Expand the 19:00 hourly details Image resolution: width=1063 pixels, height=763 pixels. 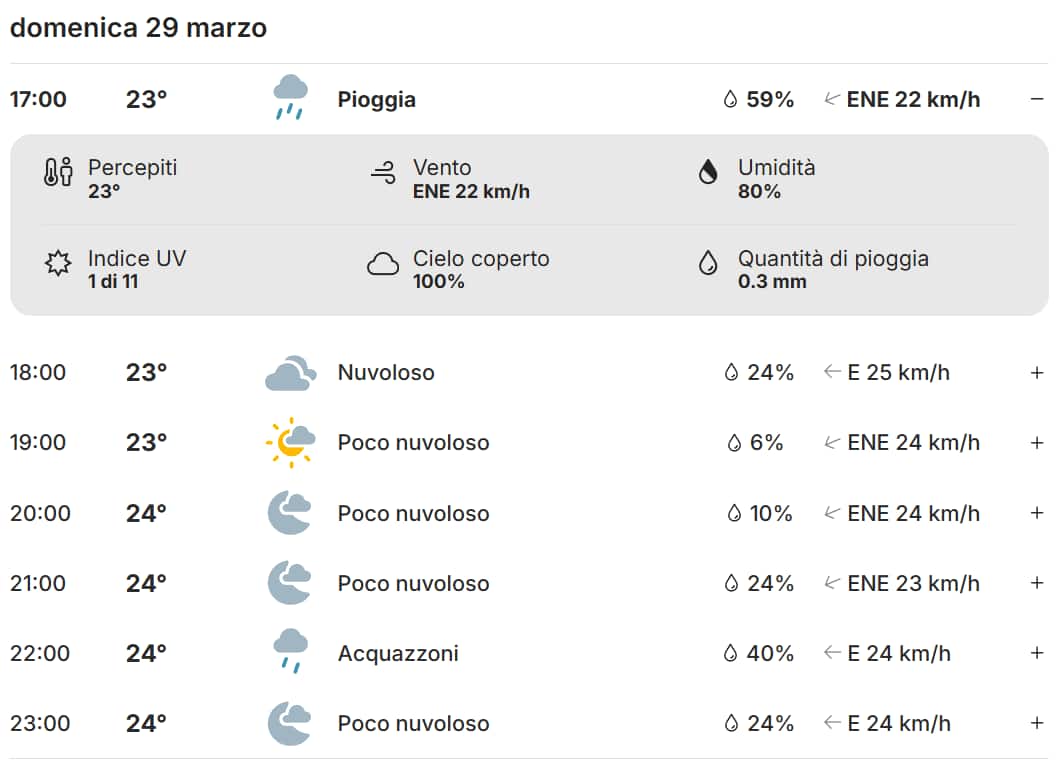tap(1037, 443)
